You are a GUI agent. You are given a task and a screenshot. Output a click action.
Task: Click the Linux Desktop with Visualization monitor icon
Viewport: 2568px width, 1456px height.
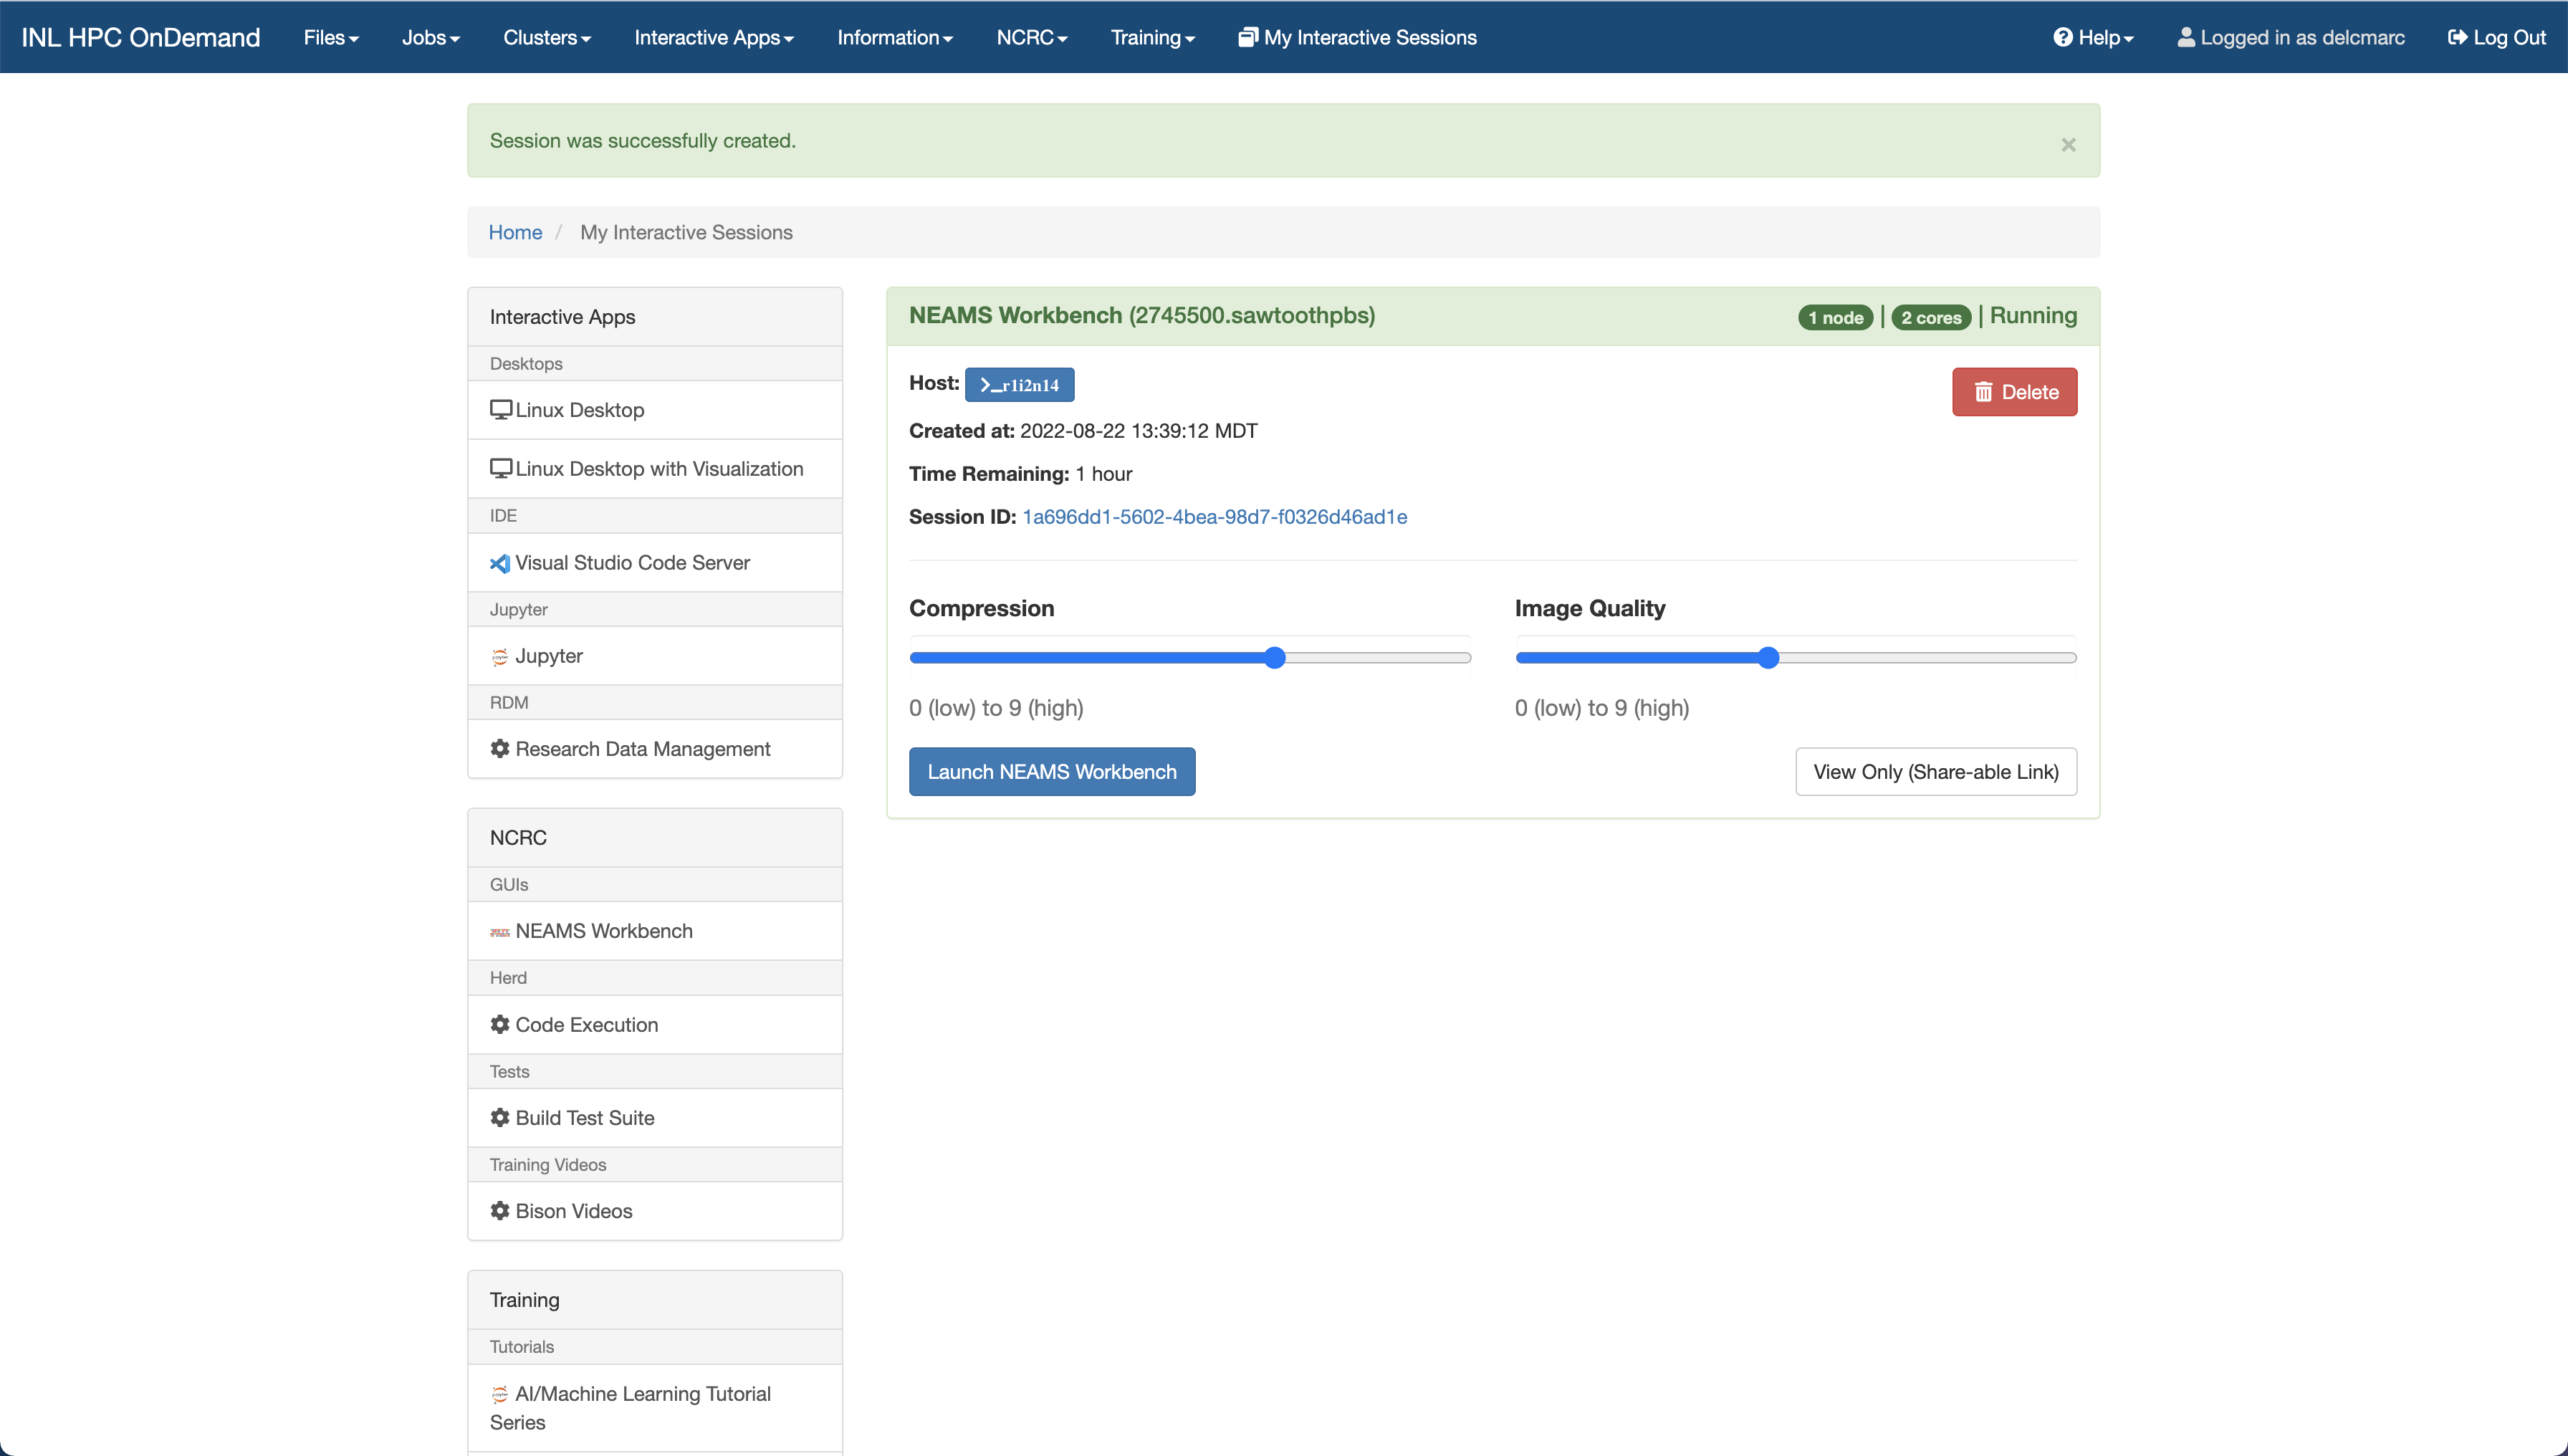click(500, 469)
